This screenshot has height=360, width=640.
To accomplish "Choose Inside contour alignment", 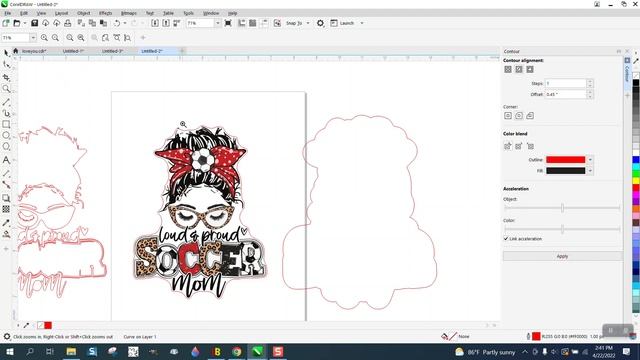I will pos(519,69).
